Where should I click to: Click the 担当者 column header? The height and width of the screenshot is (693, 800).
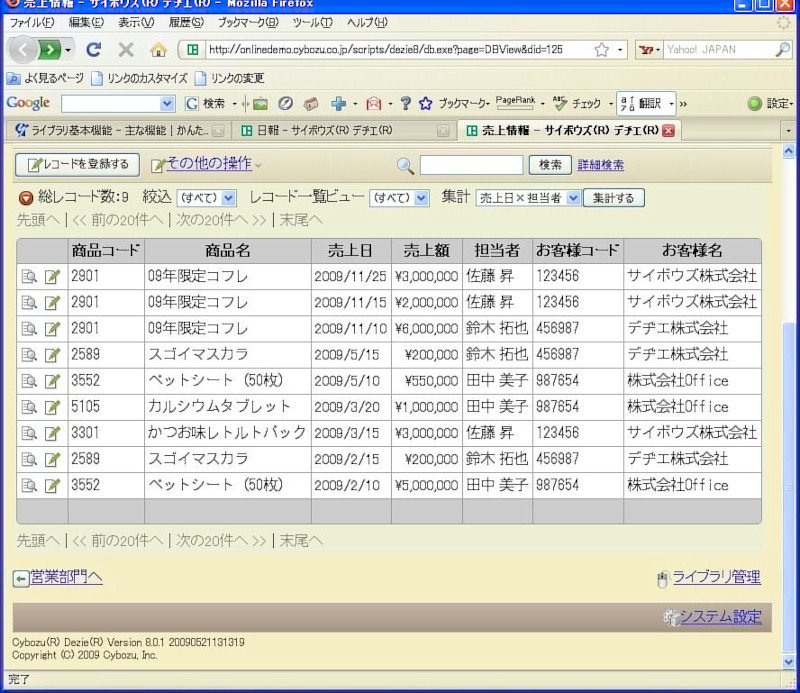pos(497,251)
